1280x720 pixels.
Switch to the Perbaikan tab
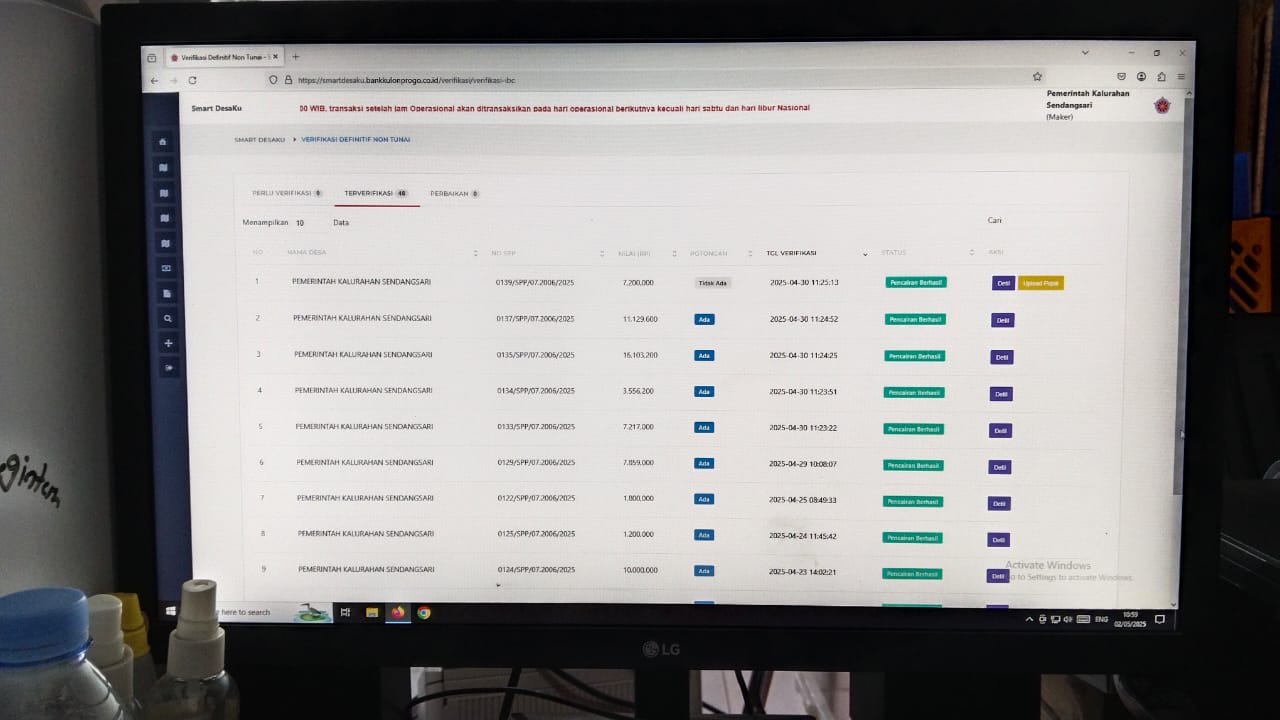click(x=455, y=194)
